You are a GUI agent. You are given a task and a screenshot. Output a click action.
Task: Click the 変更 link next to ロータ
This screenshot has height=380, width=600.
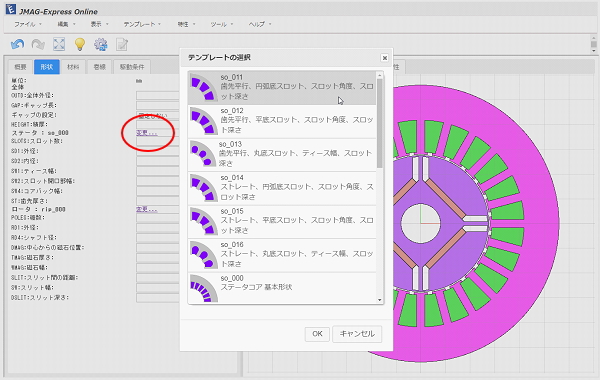coord(147,209)
